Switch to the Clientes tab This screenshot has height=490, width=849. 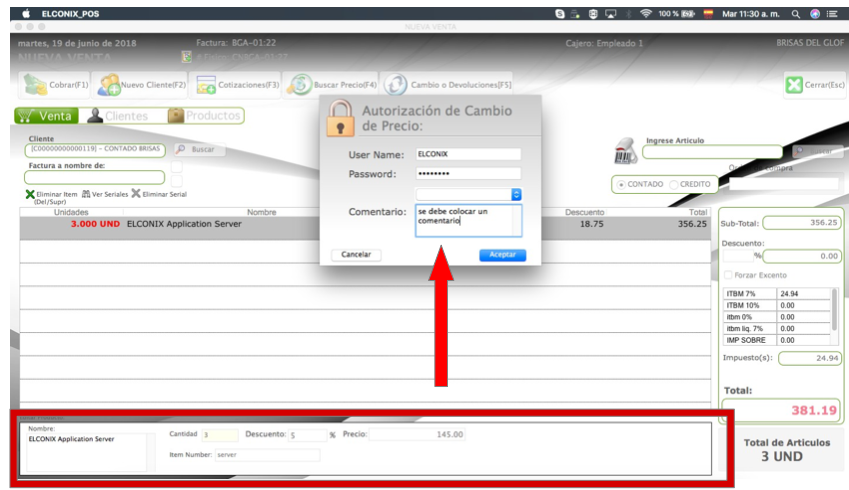pyautogui.click(x=118, y=115)
